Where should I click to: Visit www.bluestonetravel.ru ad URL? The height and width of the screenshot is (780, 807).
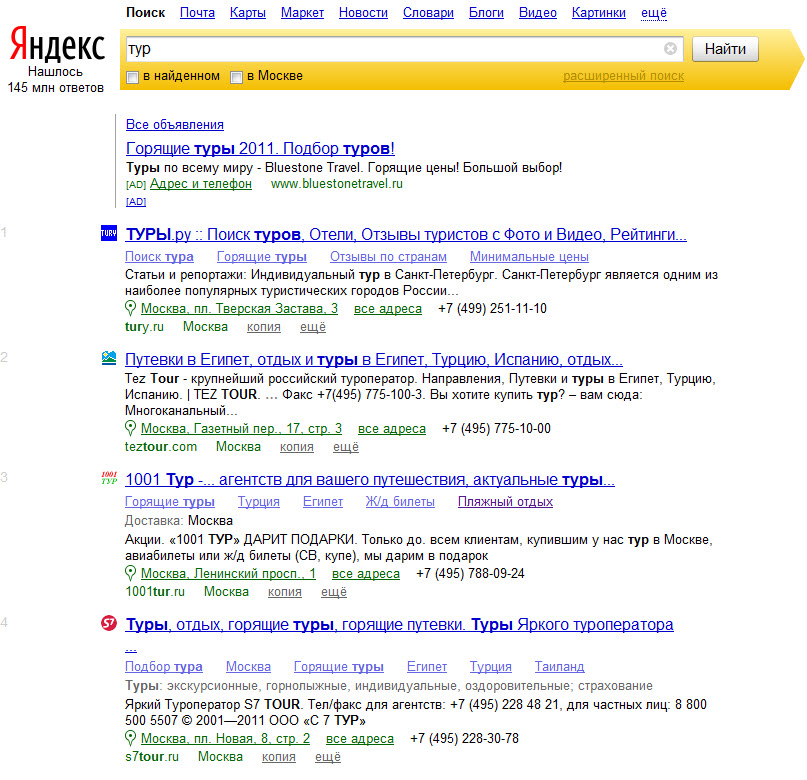(x=337, y=184)
